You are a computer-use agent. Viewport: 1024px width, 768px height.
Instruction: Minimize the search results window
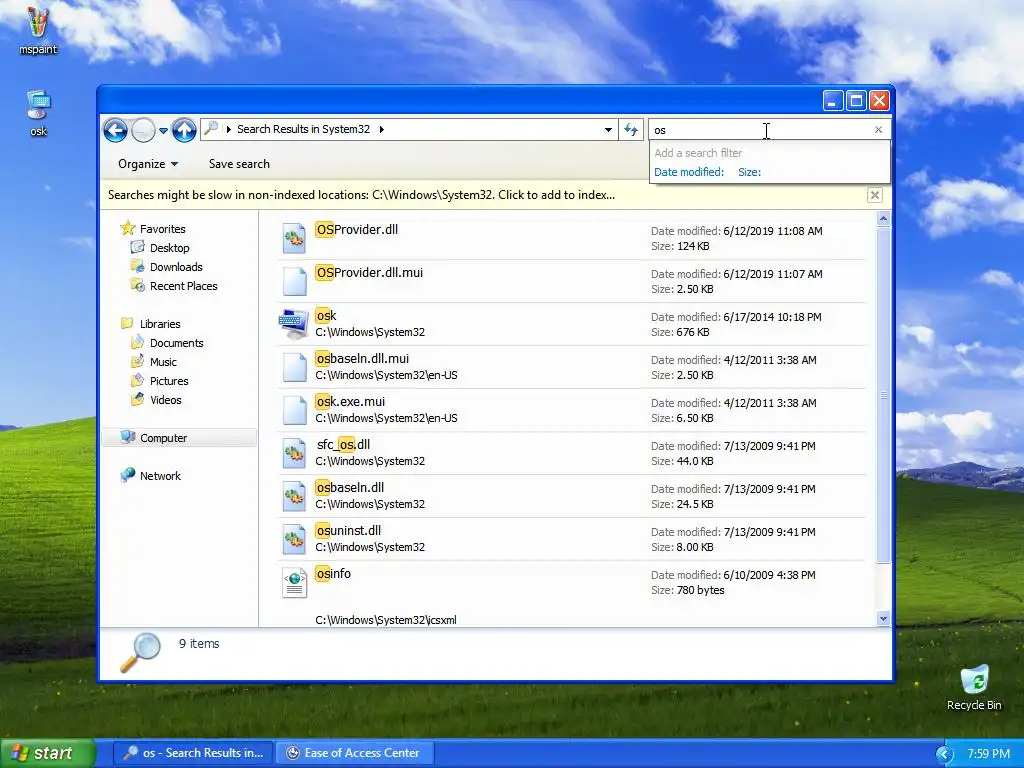coord(832,101)
